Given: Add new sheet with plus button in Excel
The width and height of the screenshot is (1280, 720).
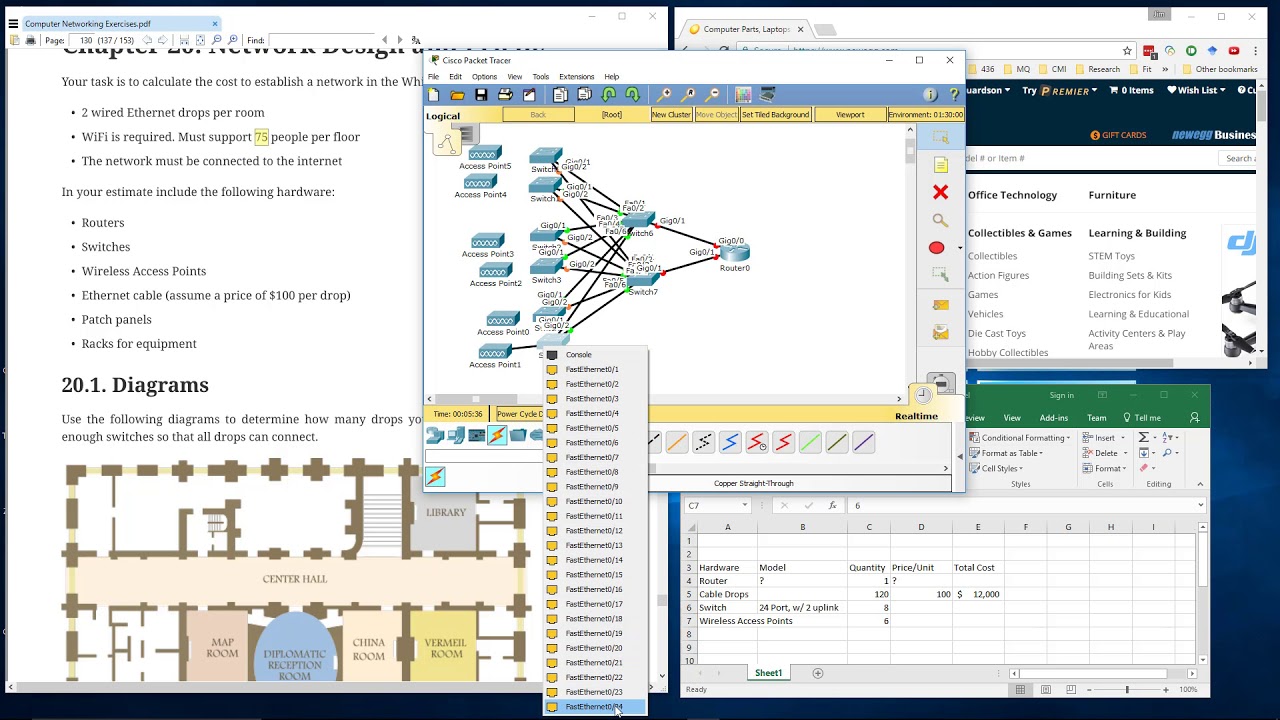Looking at the screenshot, I should click(x=817, y=673).
